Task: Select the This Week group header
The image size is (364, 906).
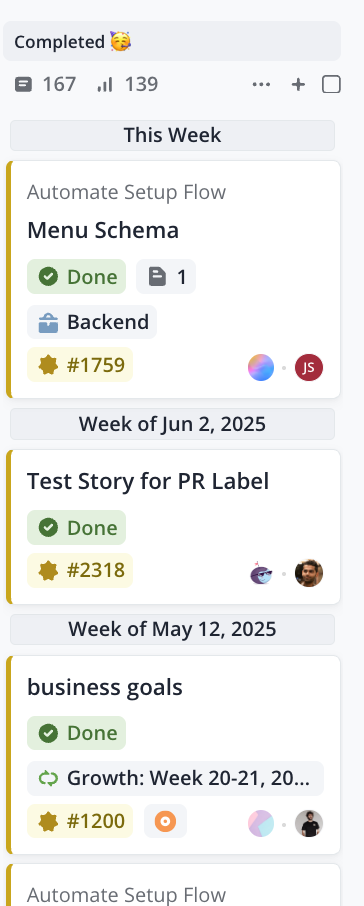Action: tap(172, 135)
